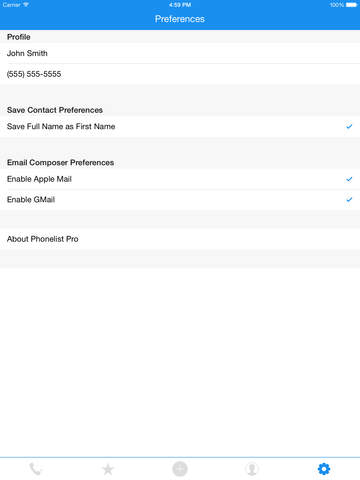Click the clock time in status bar

[x=180, y=5]
